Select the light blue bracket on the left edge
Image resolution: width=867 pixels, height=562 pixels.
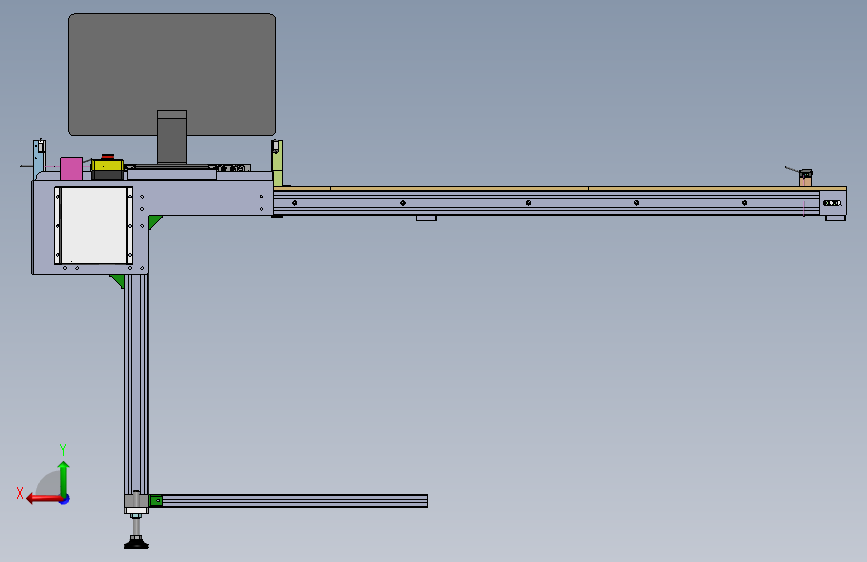click(39, 159)
